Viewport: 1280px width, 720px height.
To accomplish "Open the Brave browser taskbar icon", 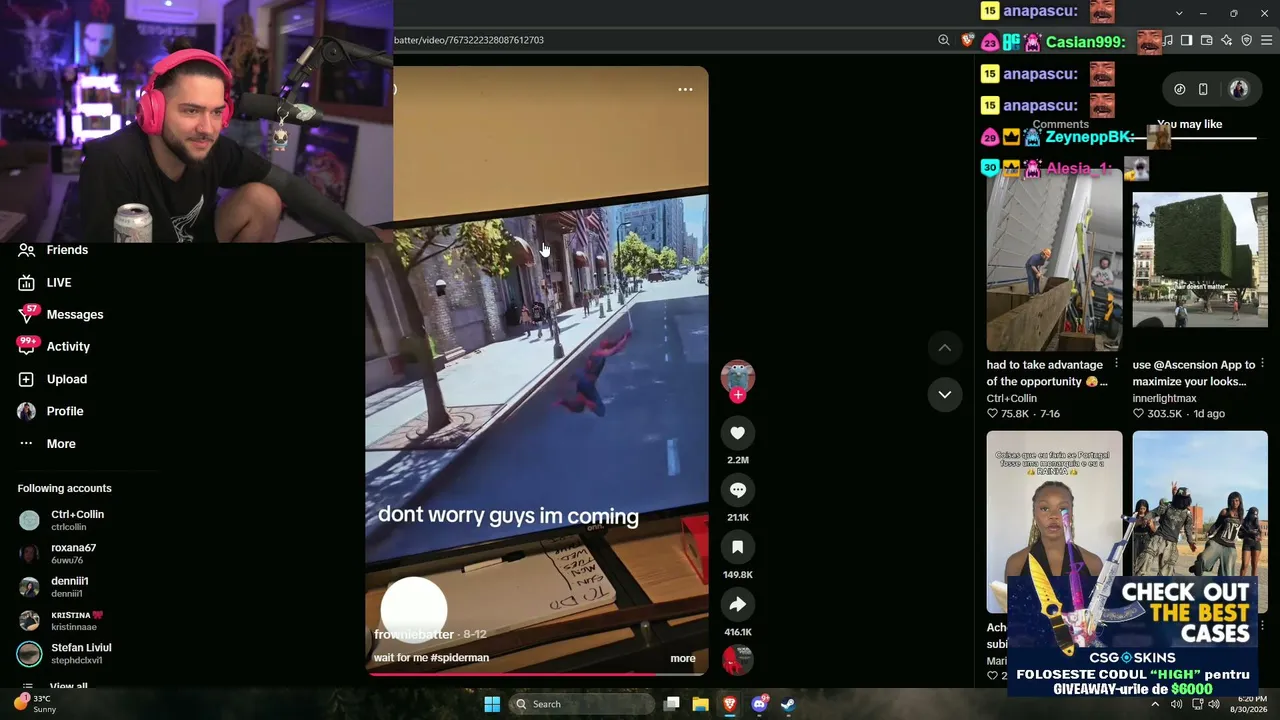I will click(x=729, y=704).
